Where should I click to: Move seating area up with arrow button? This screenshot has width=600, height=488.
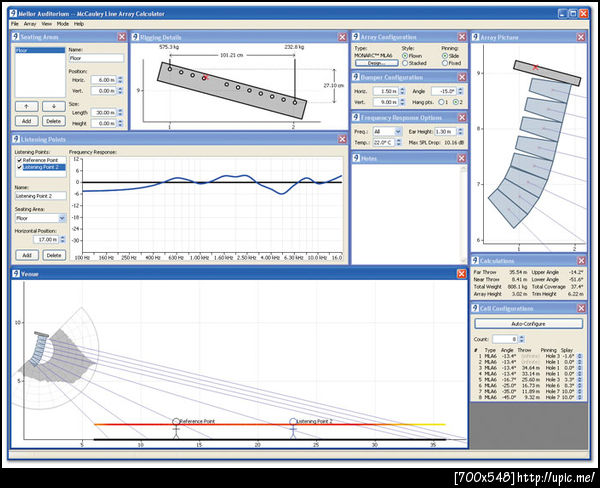point(26,106)
